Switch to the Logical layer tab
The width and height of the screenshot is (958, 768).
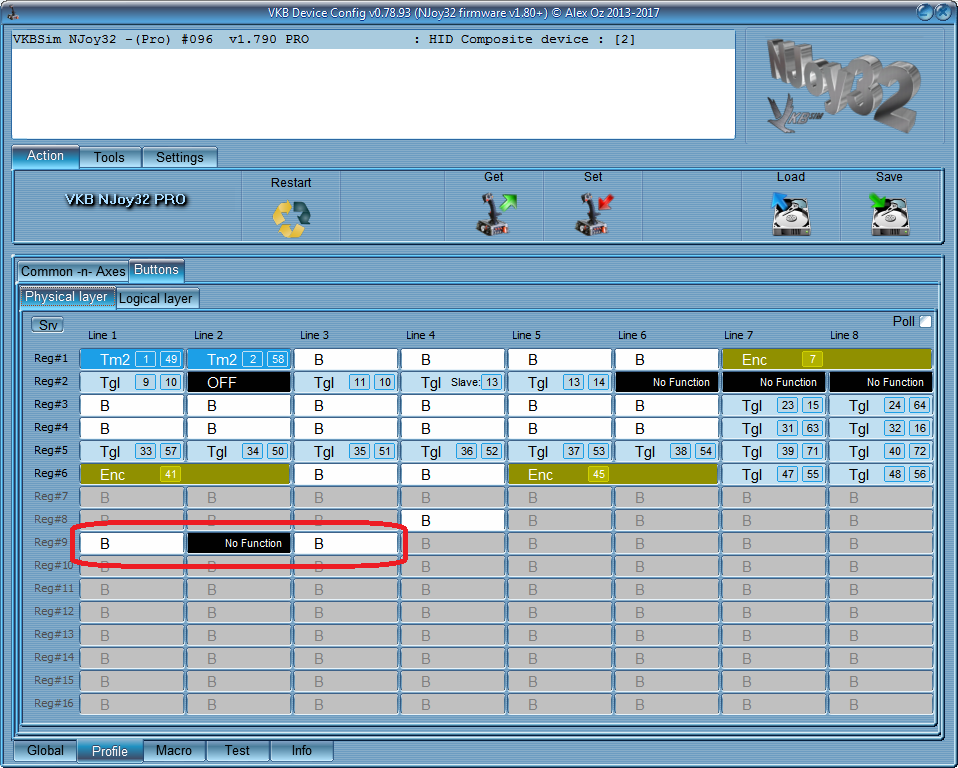click(156, 298)
